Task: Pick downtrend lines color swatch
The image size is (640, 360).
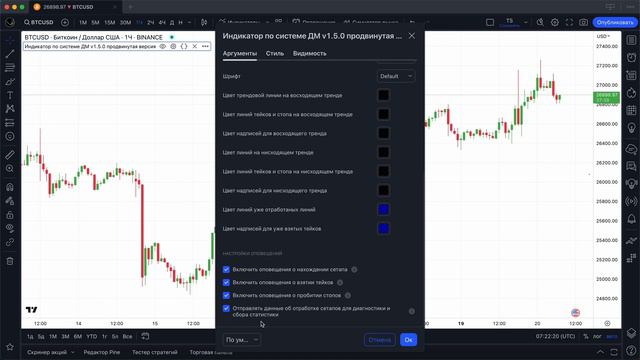Action: click(383, 152)
